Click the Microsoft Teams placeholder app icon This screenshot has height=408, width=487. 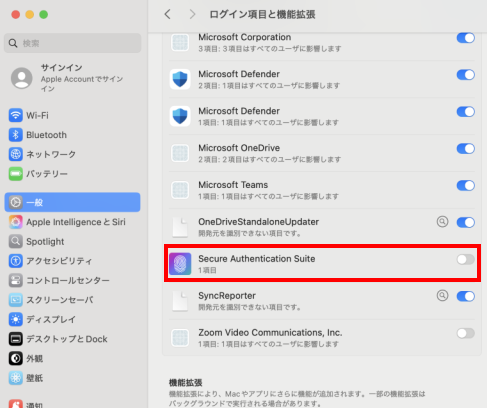click(x=180, y=190)
